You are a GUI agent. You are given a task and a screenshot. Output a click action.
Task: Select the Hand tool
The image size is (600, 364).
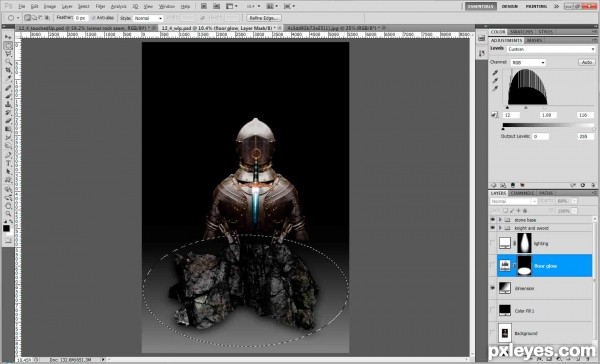click(8, 205)
